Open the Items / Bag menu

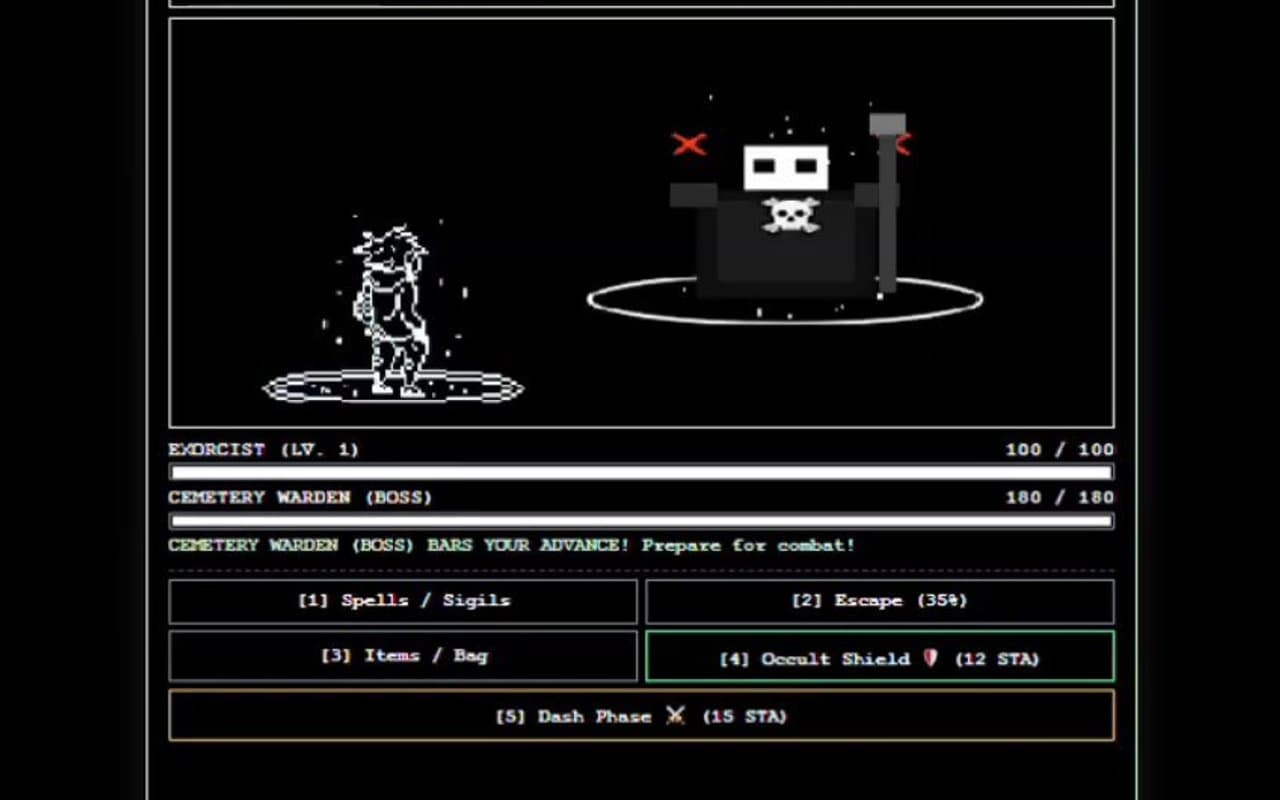click(403, 656)
